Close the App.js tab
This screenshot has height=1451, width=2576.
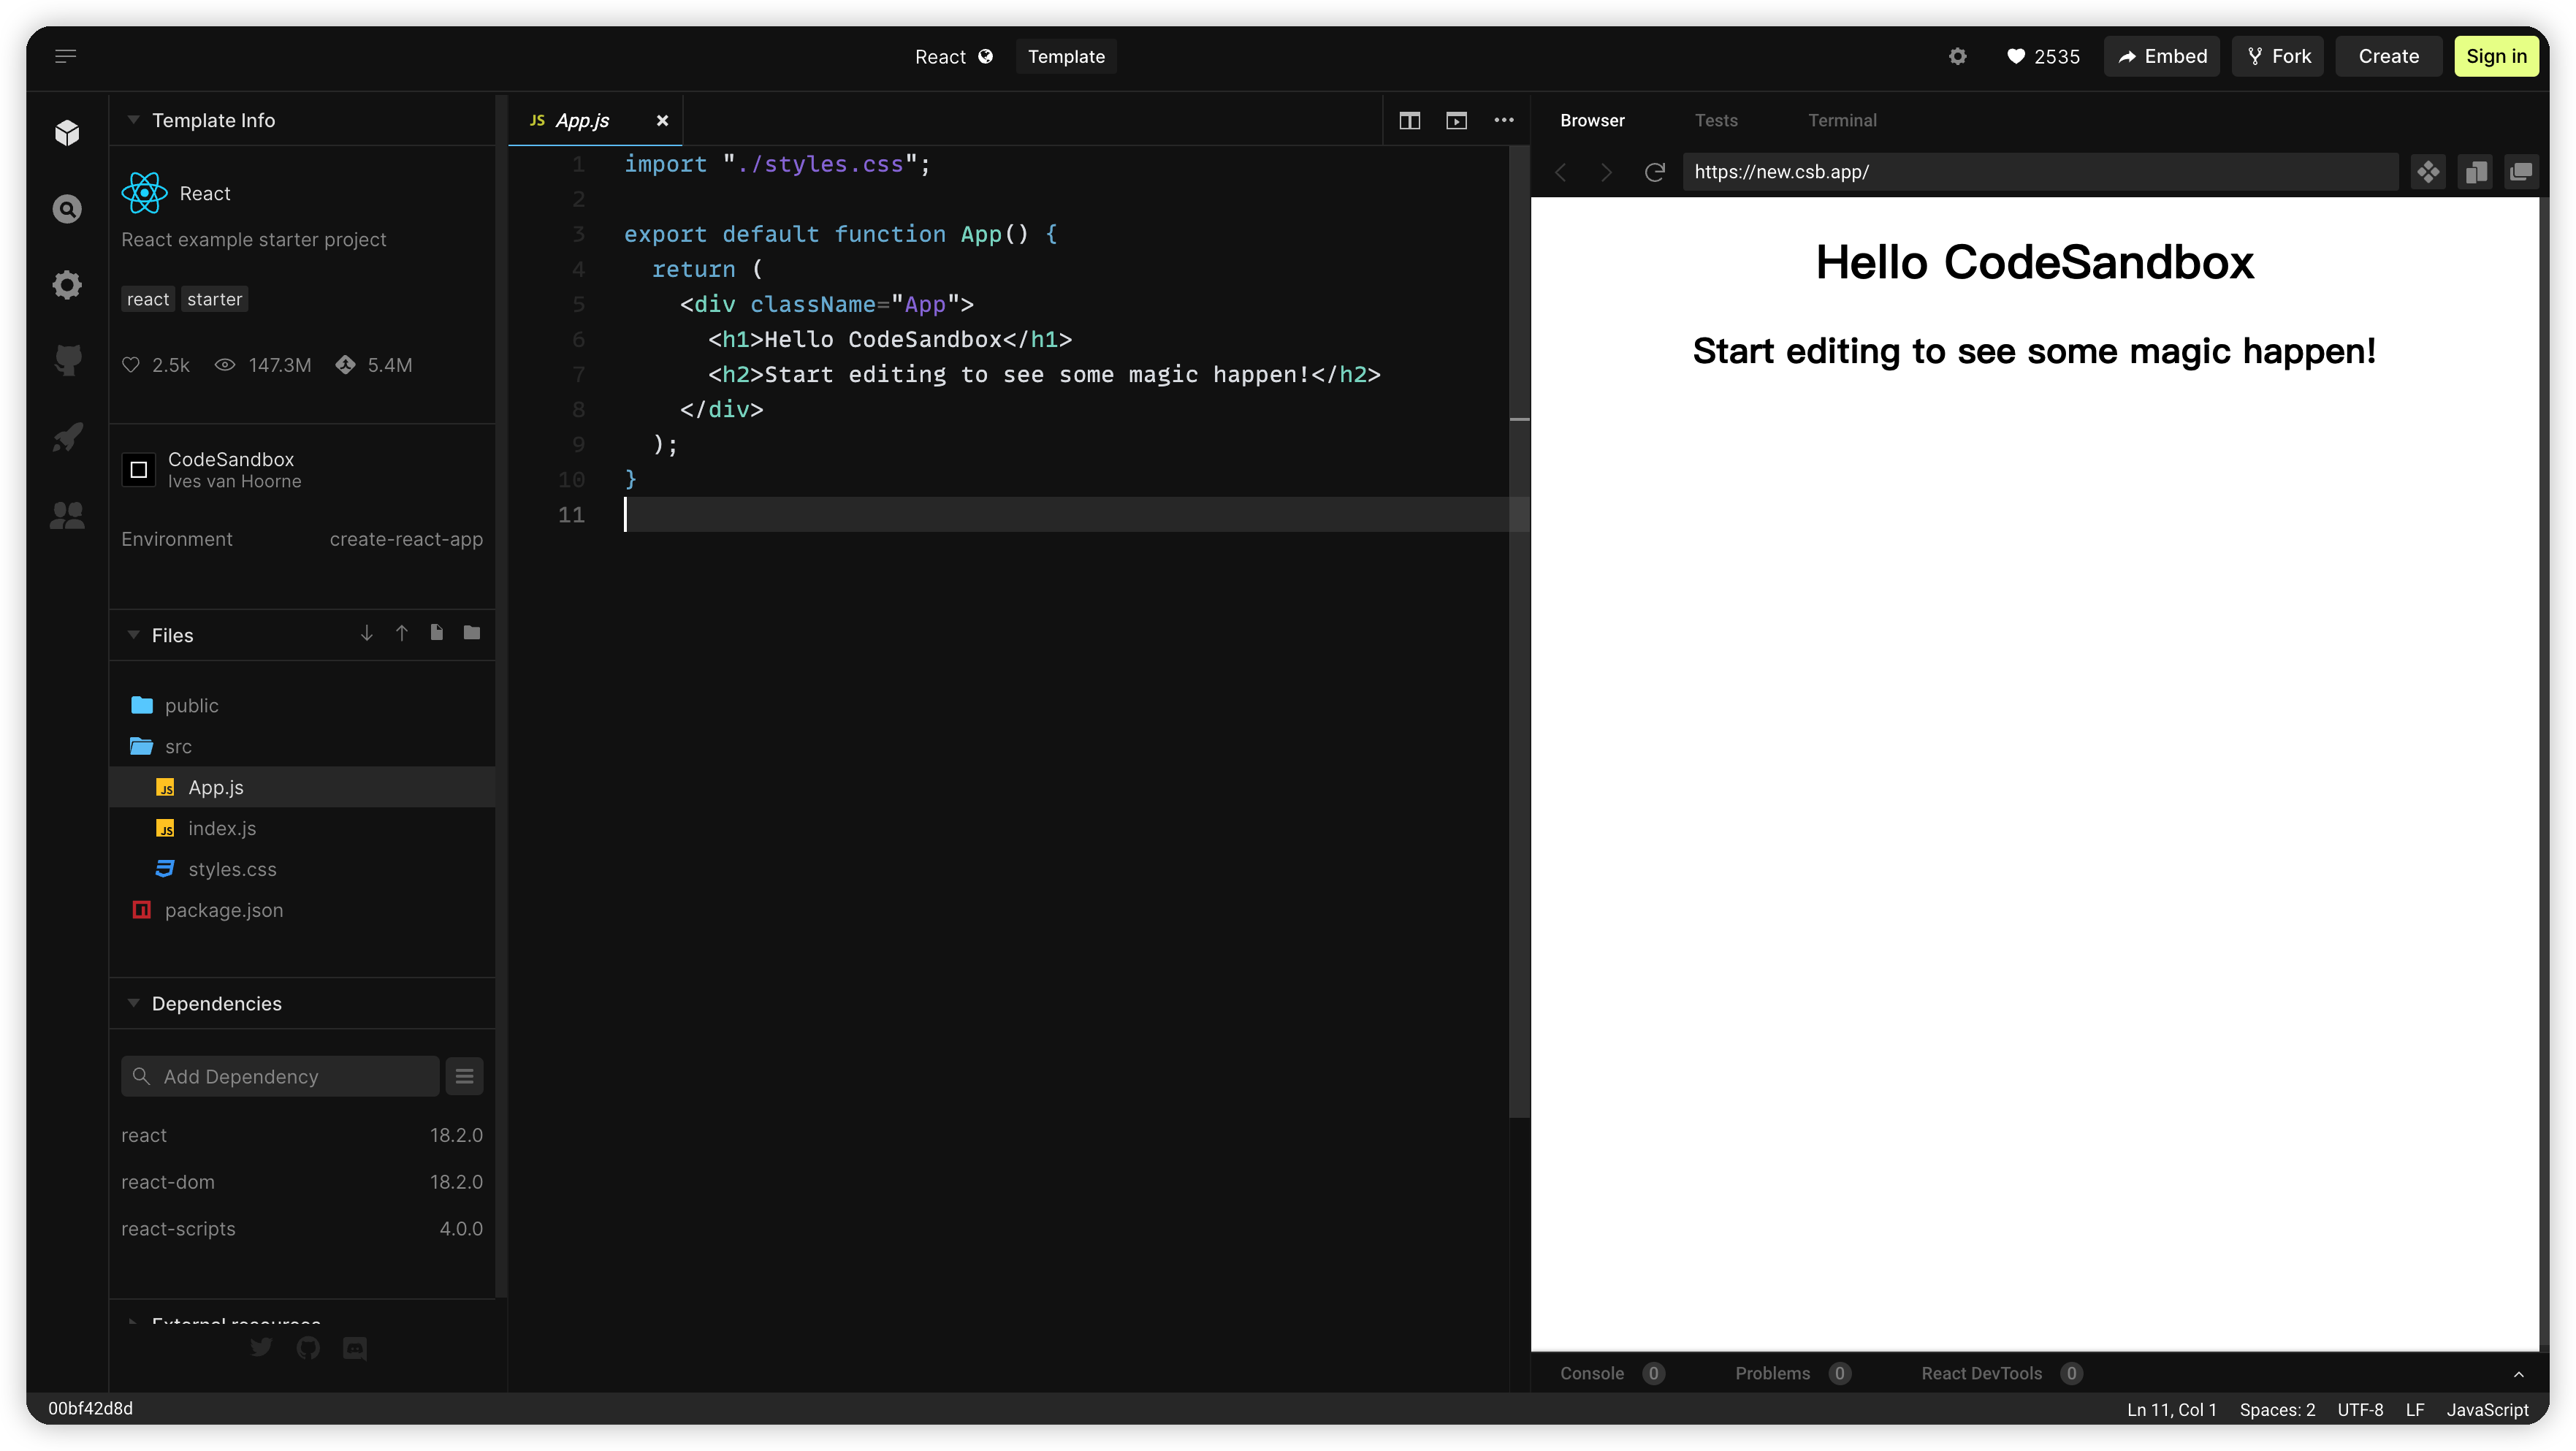click(x=662, y=121)
